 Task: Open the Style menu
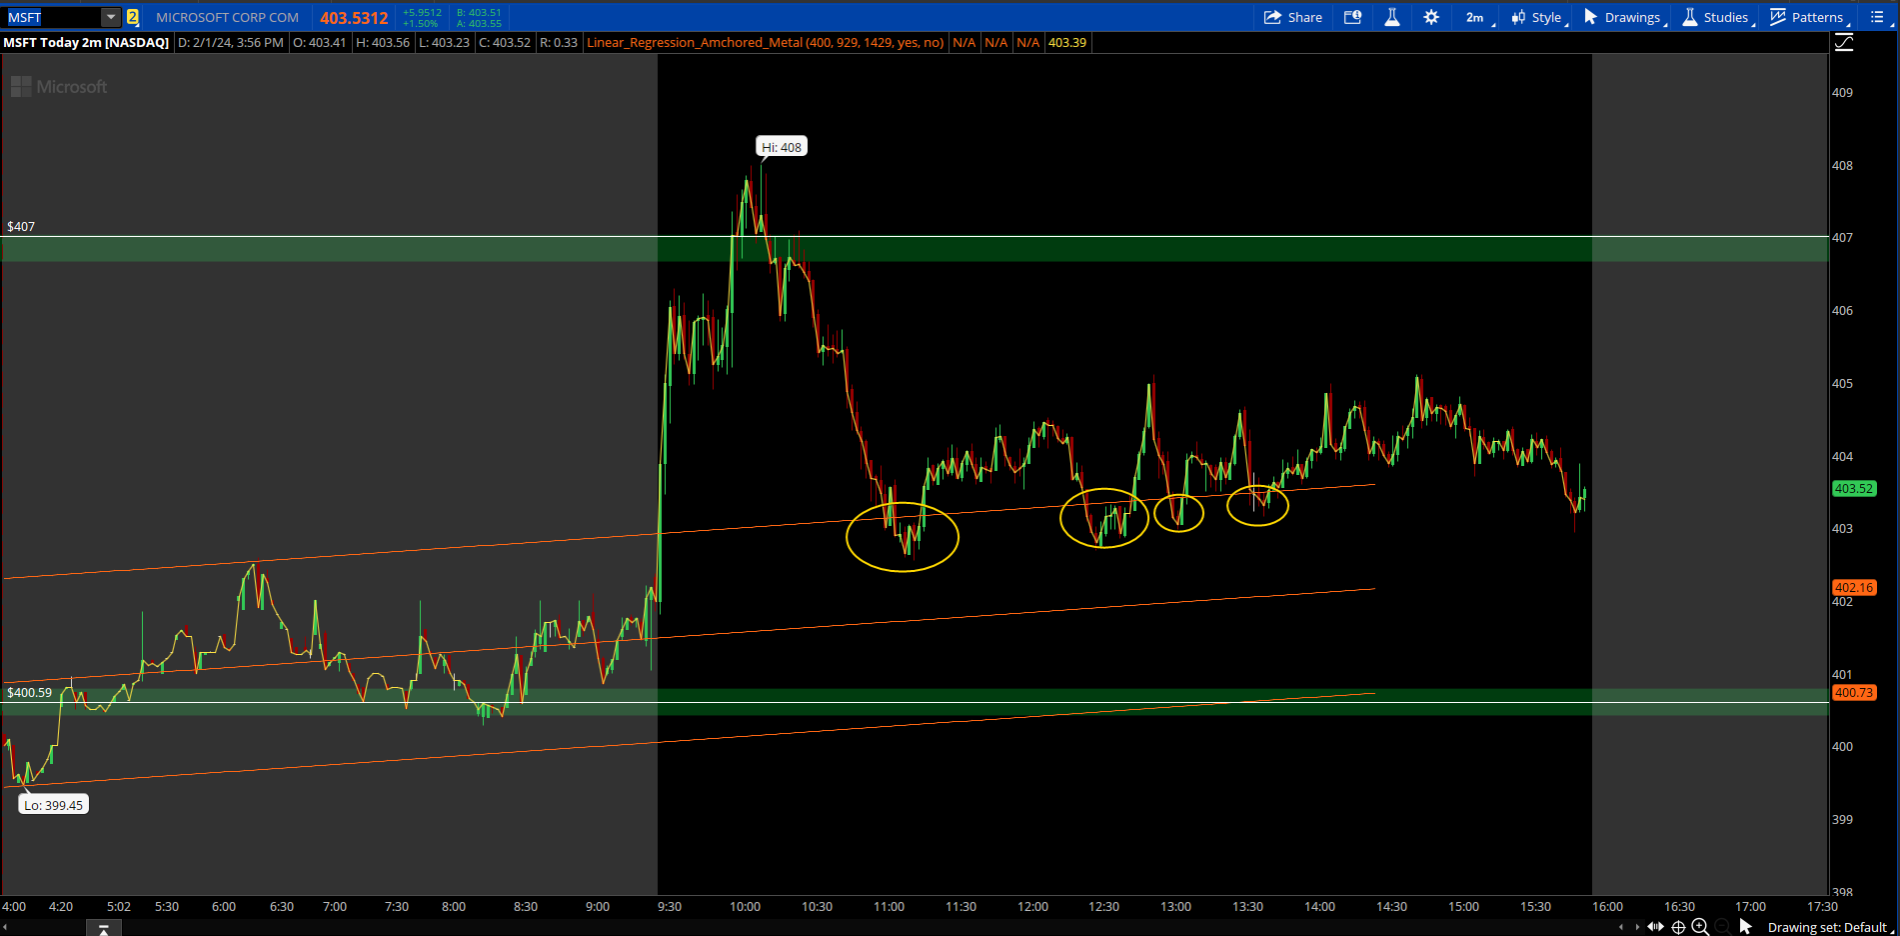click(x=1538, y=17)
